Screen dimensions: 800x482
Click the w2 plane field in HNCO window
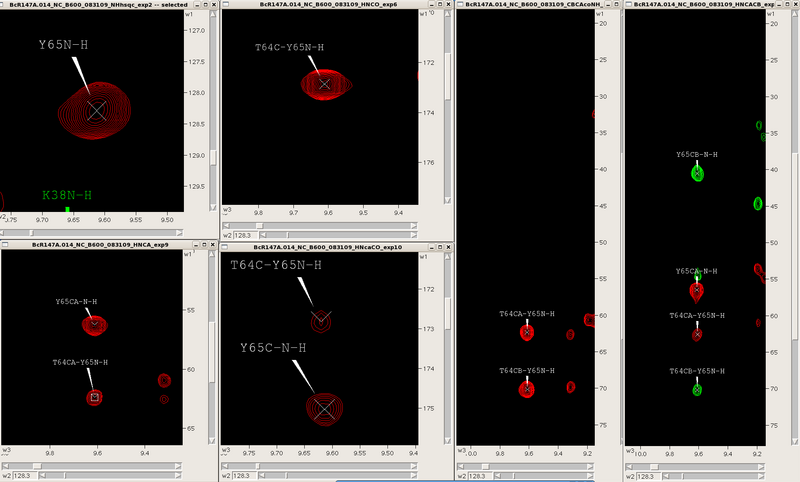[243, 237]
